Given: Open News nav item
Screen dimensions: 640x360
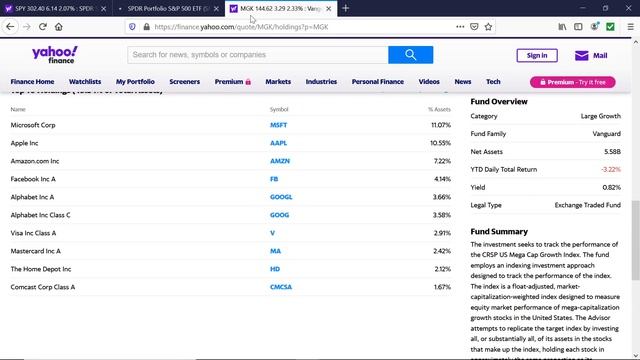Looking at the screenshot, I should [463, 82].
